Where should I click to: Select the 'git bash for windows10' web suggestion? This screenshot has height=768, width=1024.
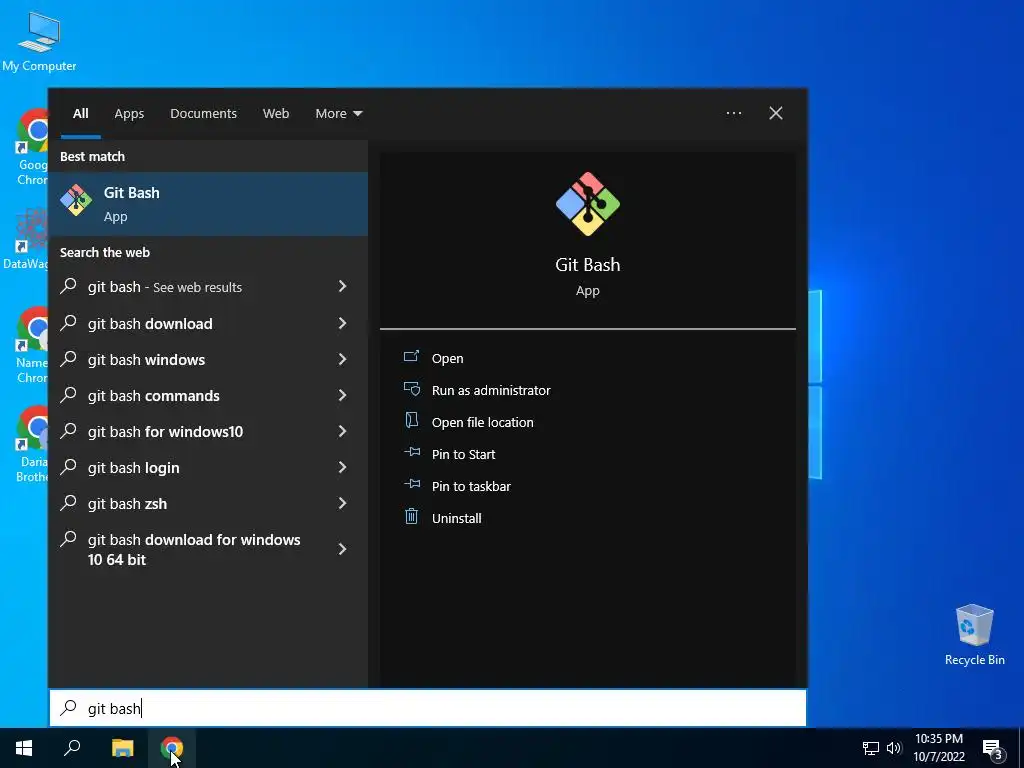208,430
